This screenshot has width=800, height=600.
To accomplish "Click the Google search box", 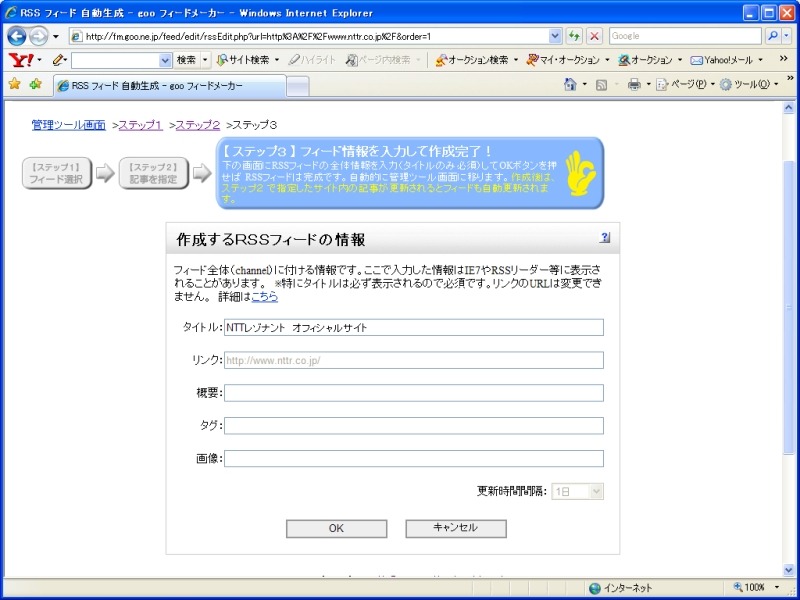I will (x=685, y=36).
